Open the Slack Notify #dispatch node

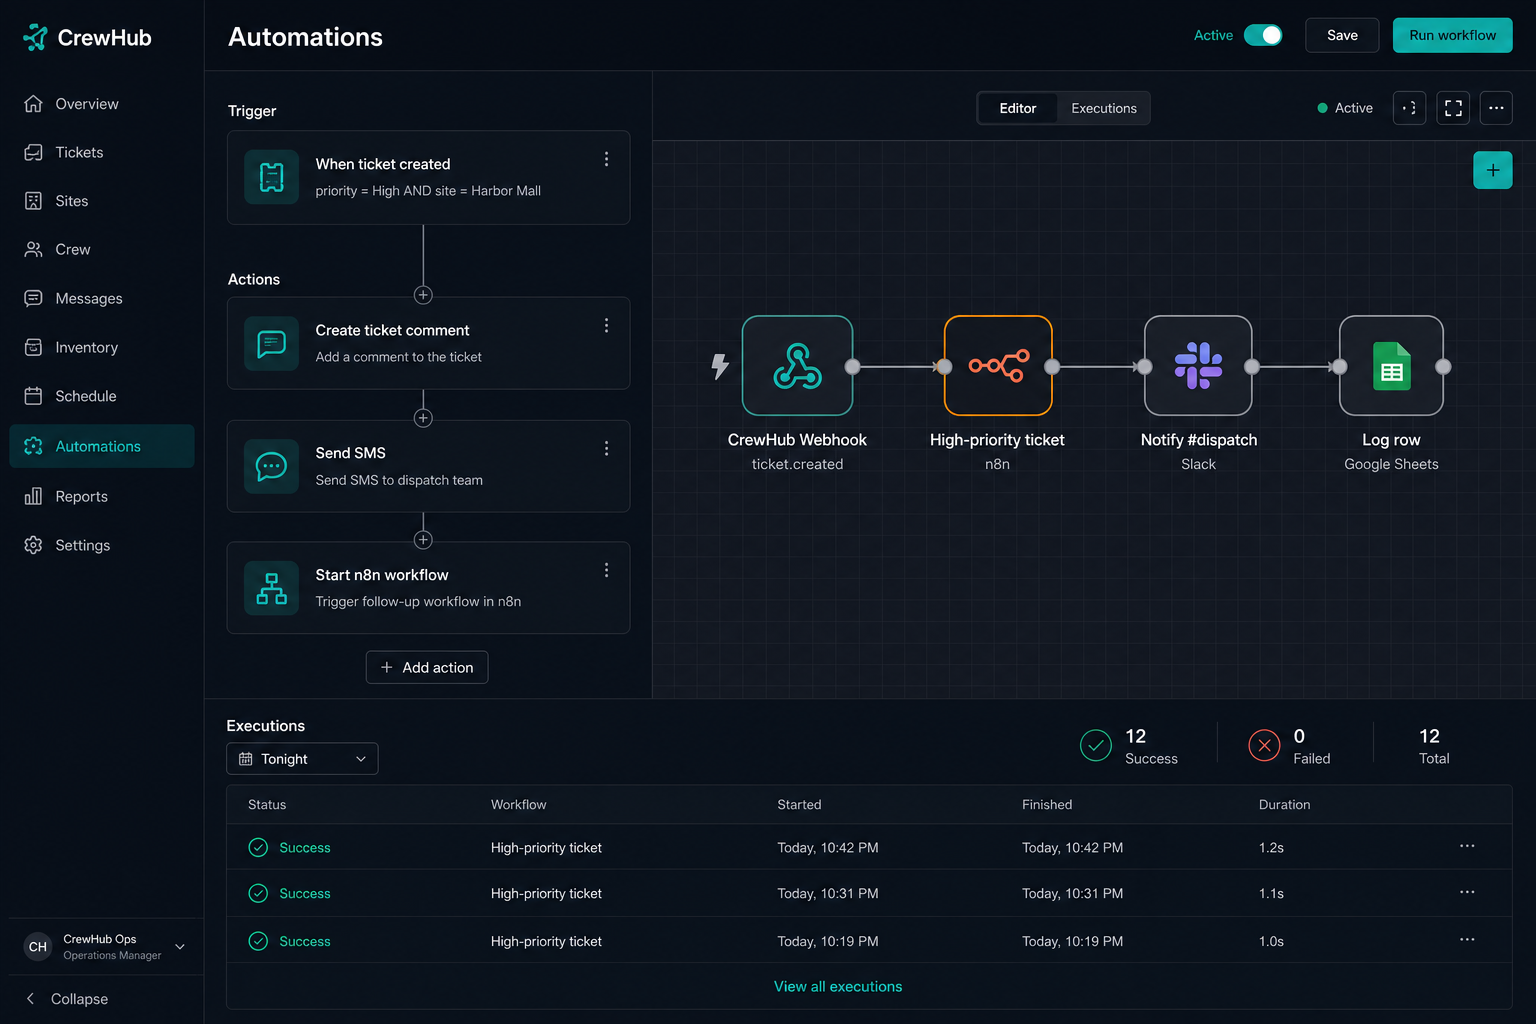1198,366
